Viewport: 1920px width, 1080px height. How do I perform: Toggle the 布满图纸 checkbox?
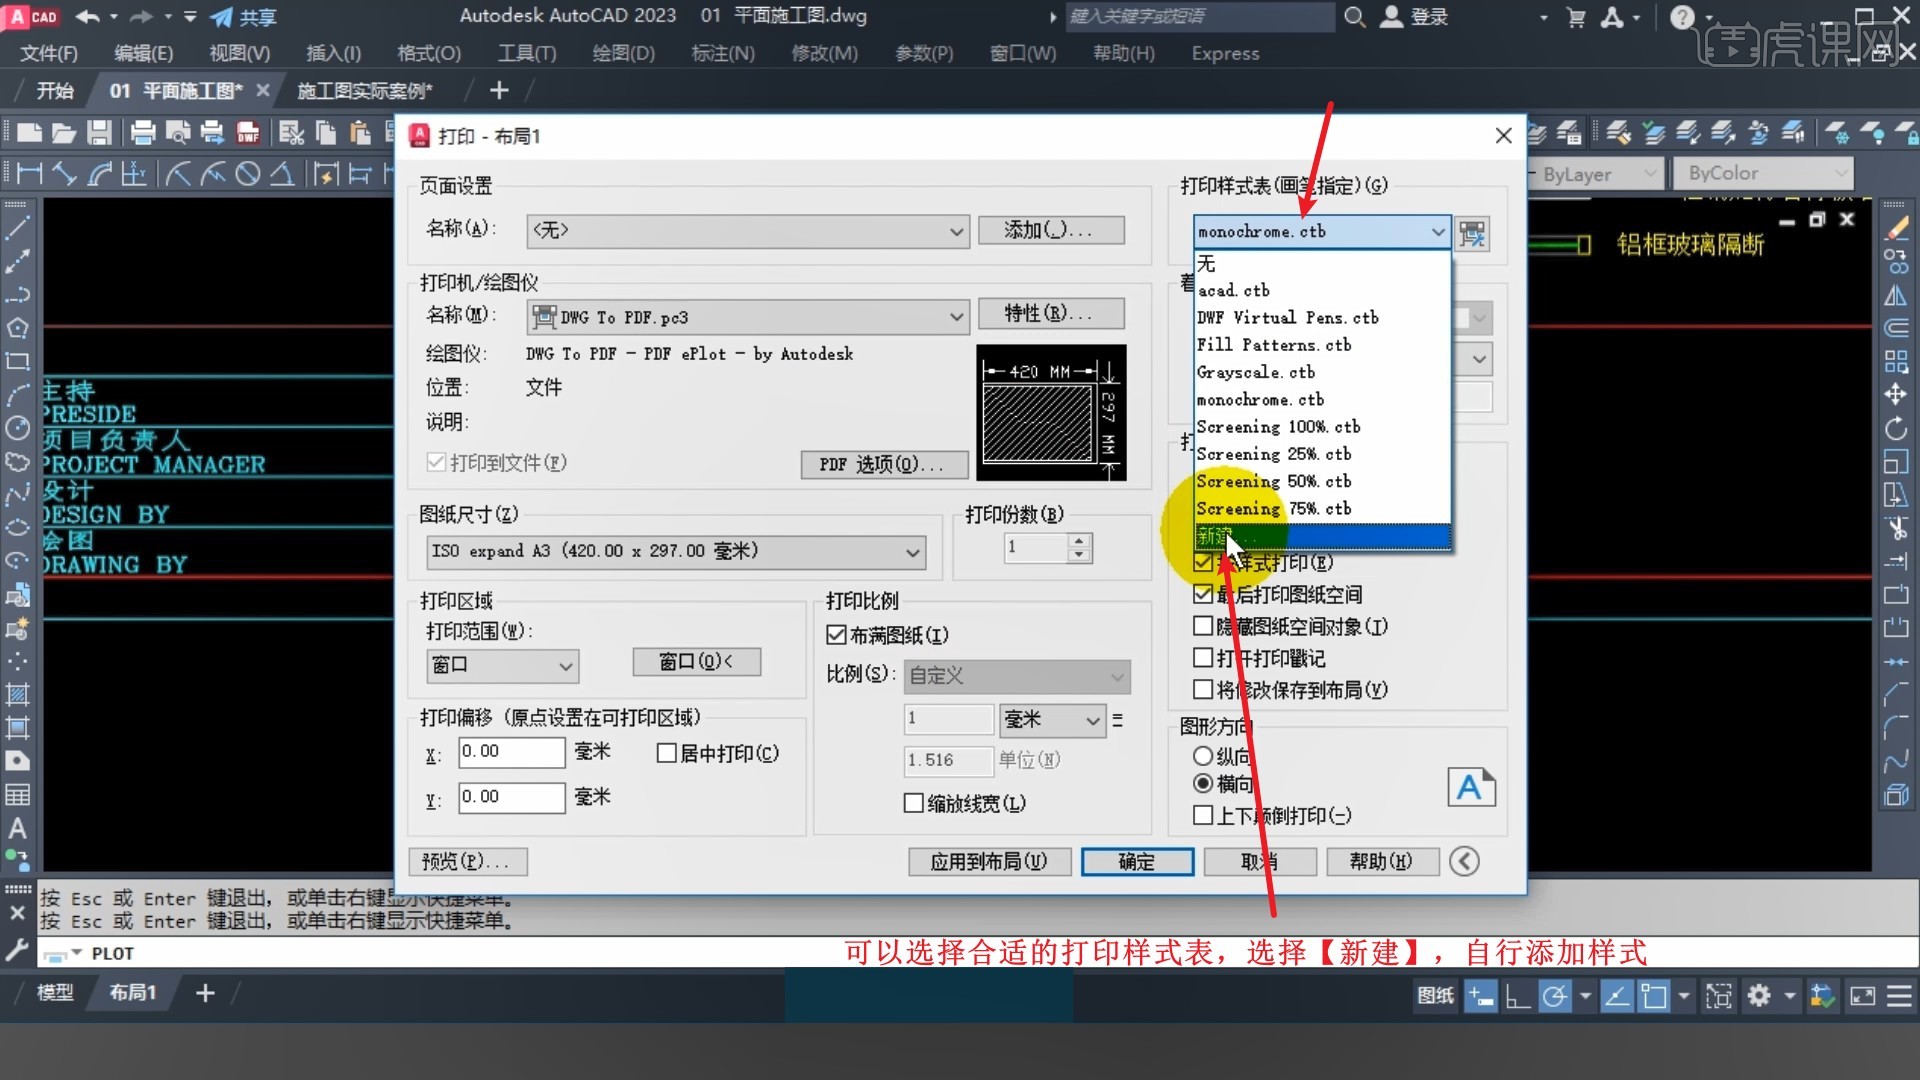point(836,635)
